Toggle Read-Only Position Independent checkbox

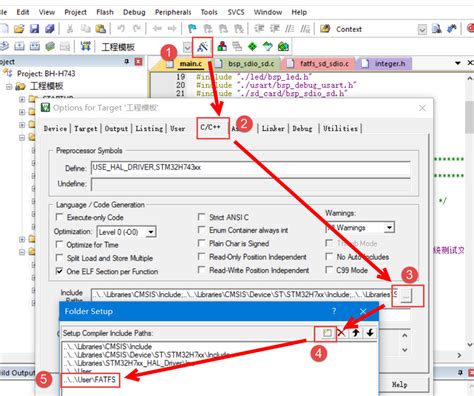point(201,256)
